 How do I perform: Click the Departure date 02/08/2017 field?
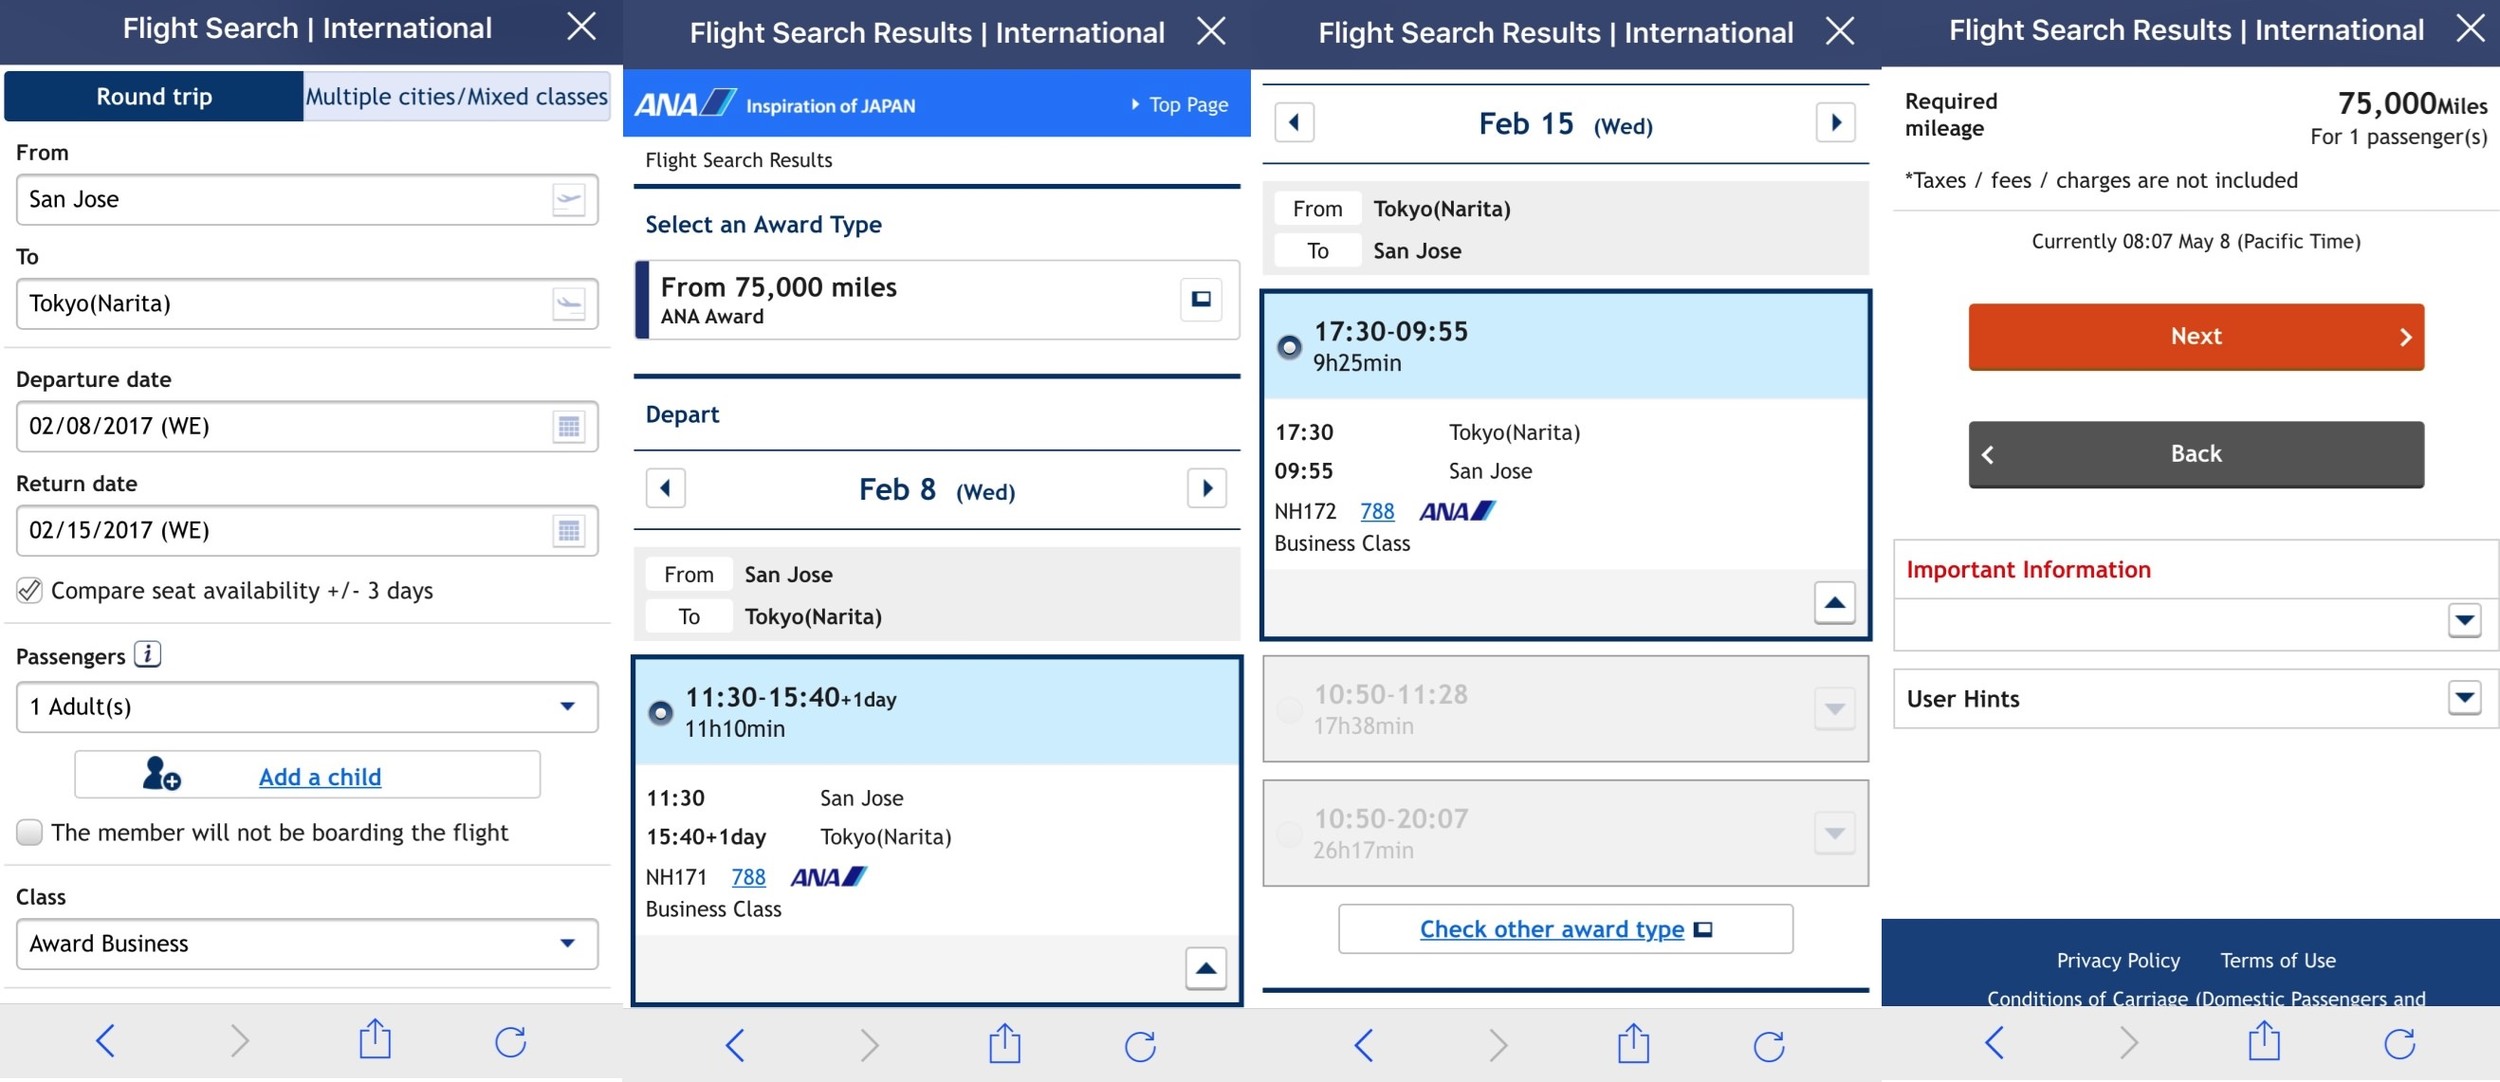307,427
